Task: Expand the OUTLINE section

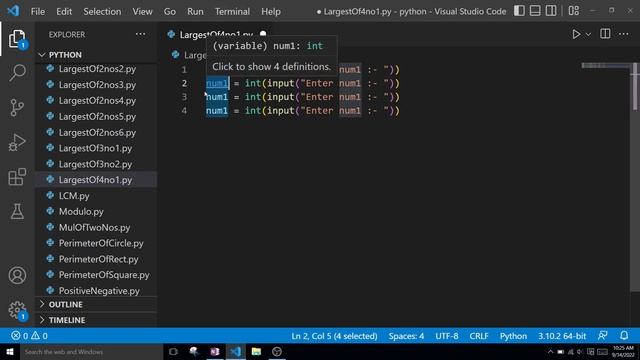Action: [96, 304]
